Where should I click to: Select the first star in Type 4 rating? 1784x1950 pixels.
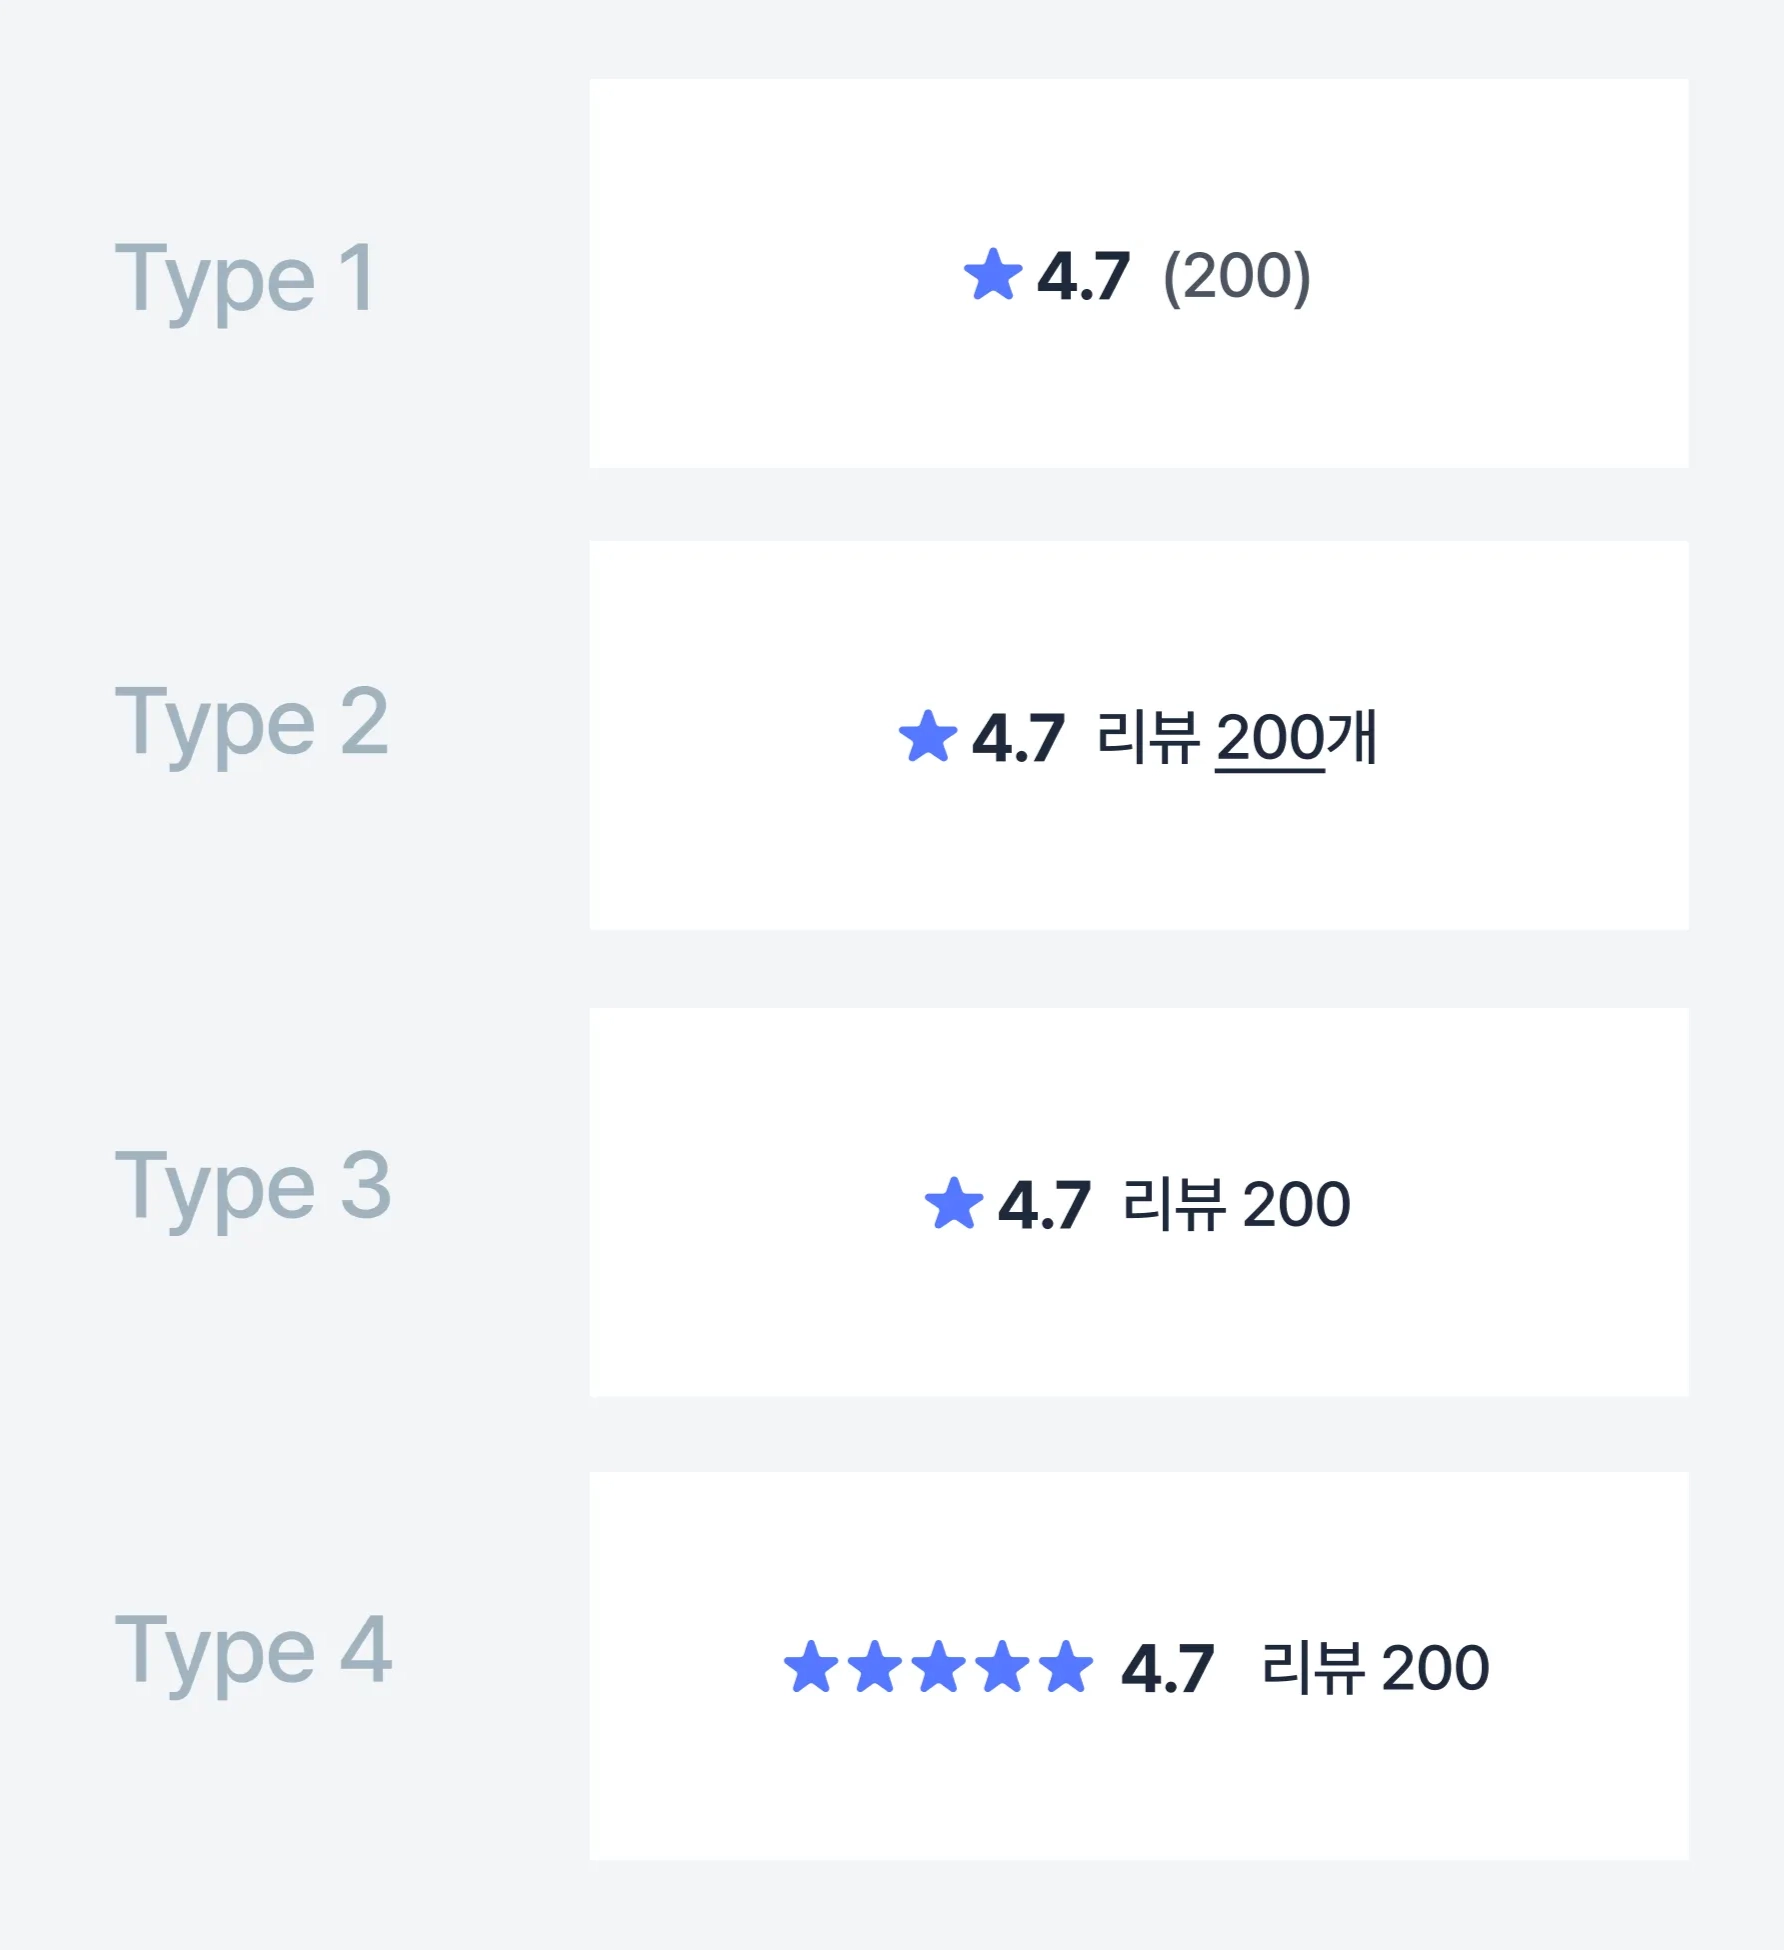click(811, 1667)
